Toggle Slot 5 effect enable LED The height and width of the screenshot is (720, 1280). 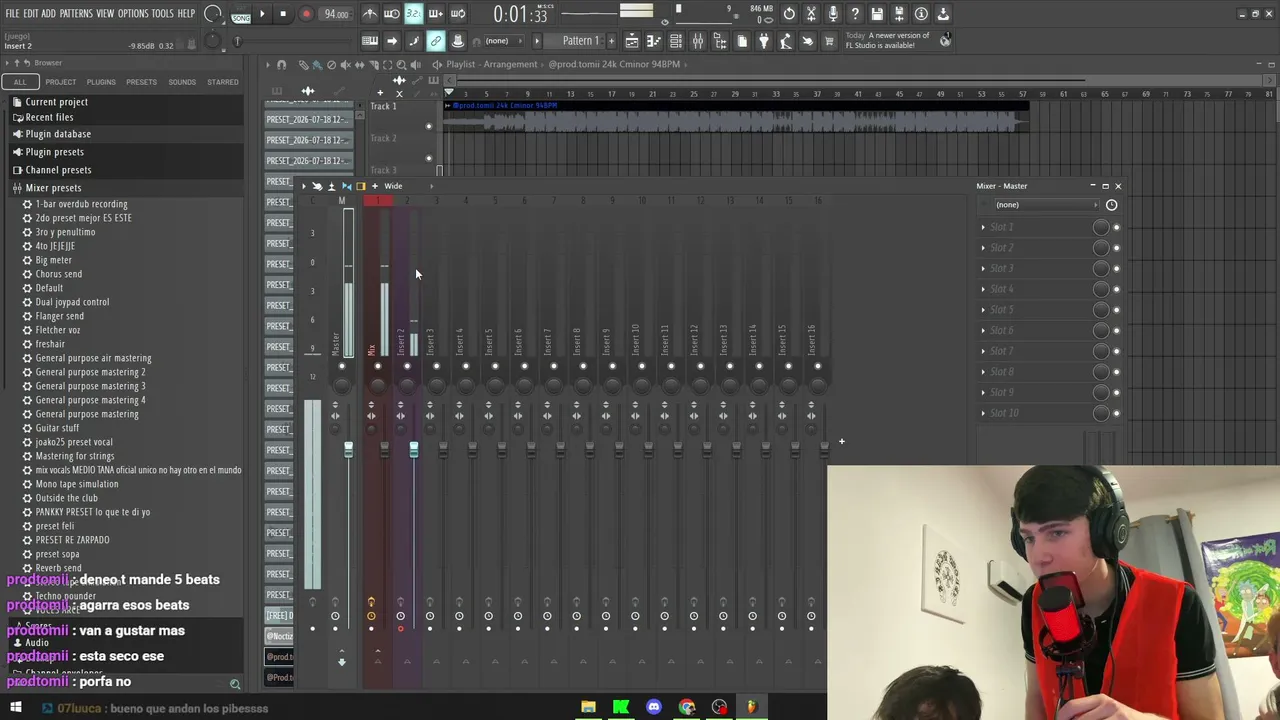coord(1116,310)
